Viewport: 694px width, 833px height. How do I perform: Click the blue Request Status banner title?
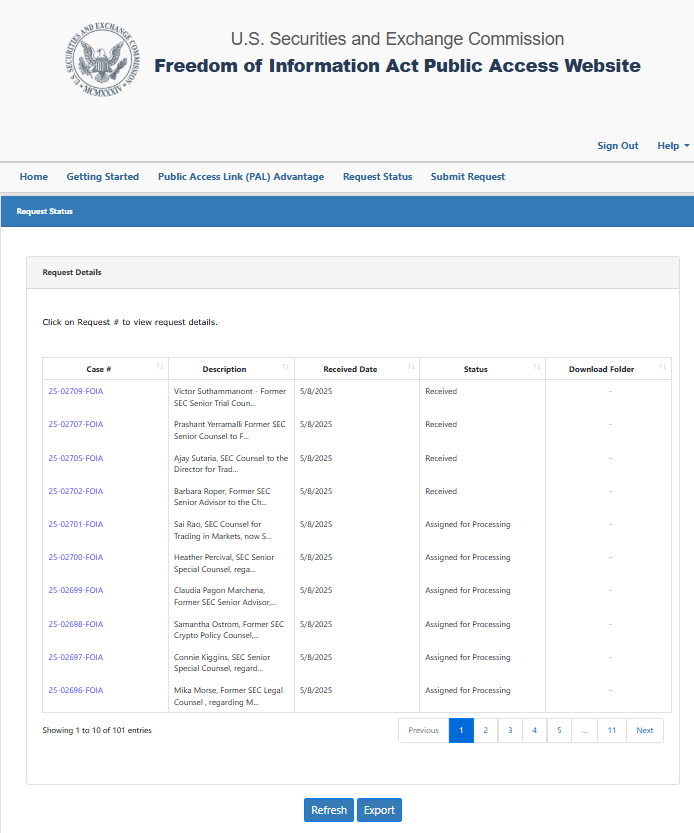pos(45,211)
